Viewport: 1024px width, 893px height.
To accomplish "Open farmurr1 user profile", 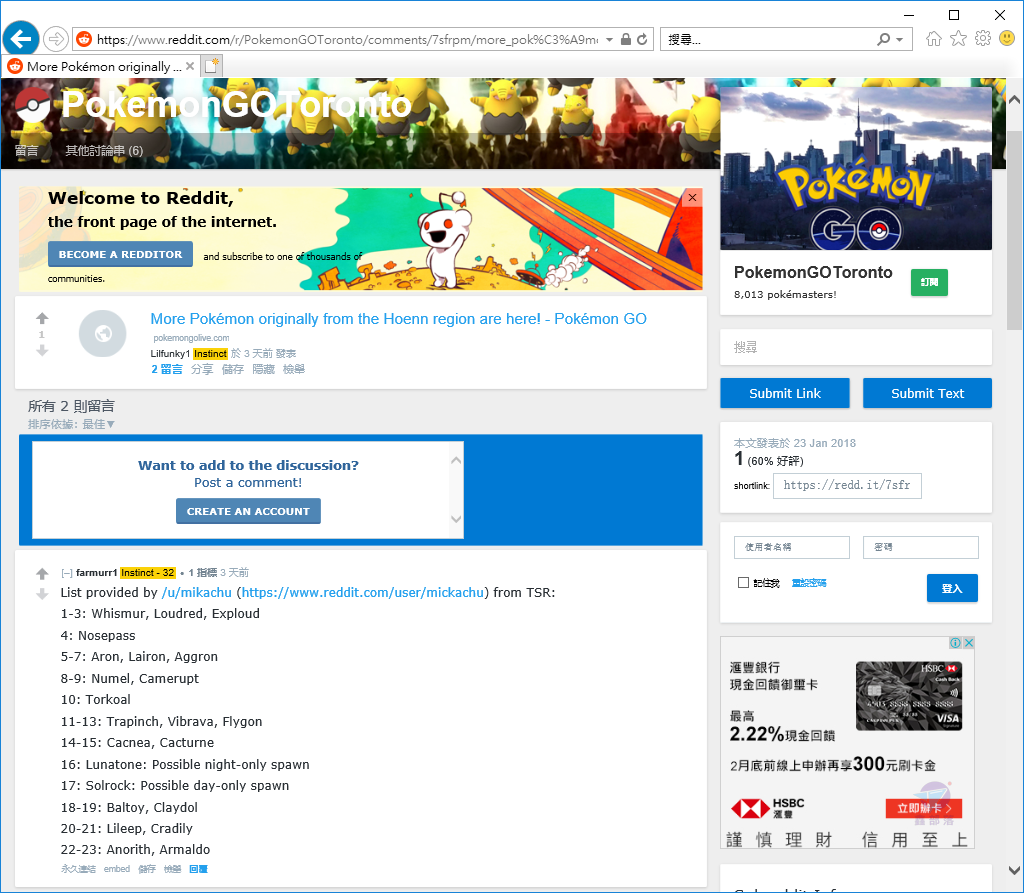I will (x=97, y=573).
